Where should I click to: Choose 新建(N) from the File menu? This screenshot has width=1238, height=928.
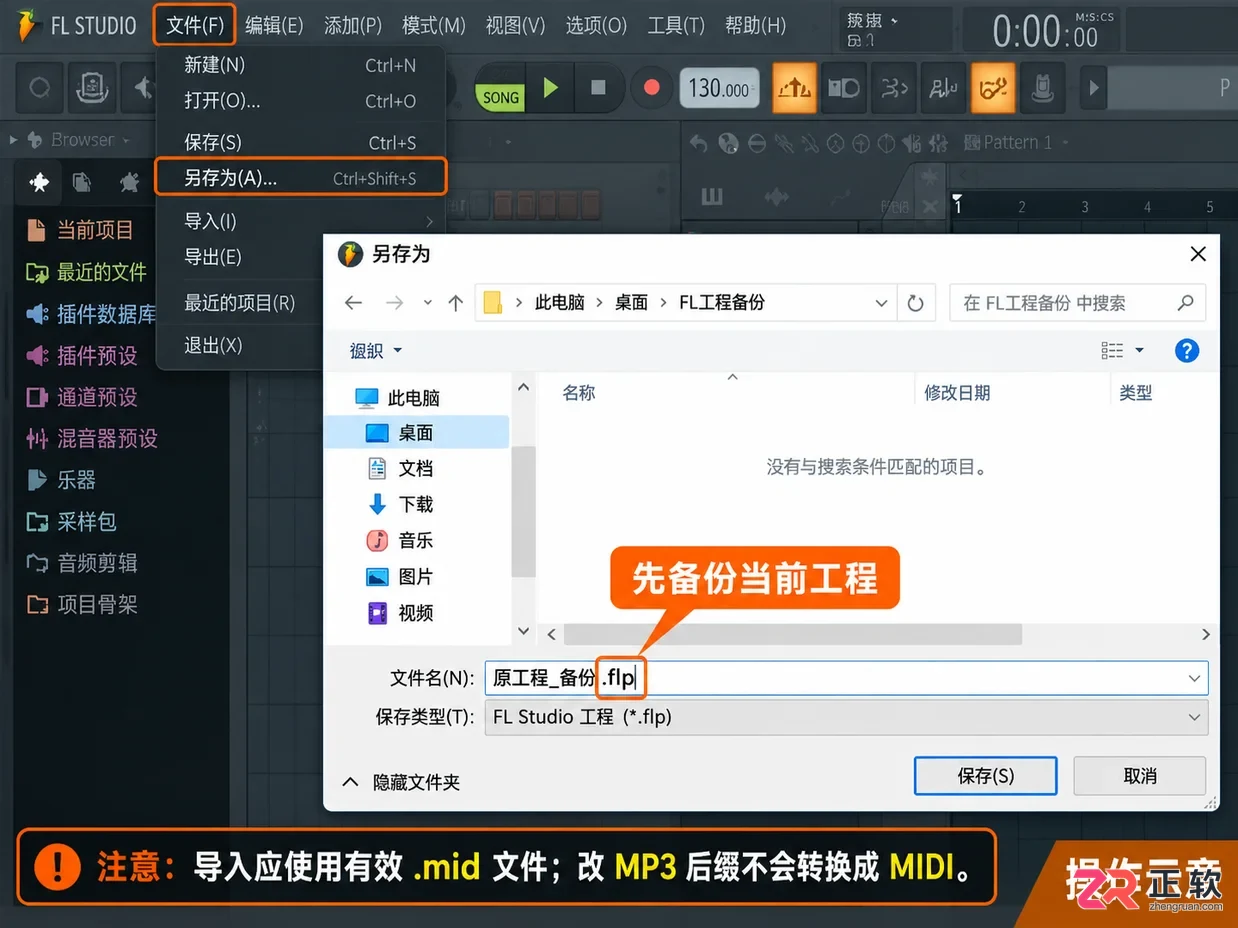click(300, 65)
